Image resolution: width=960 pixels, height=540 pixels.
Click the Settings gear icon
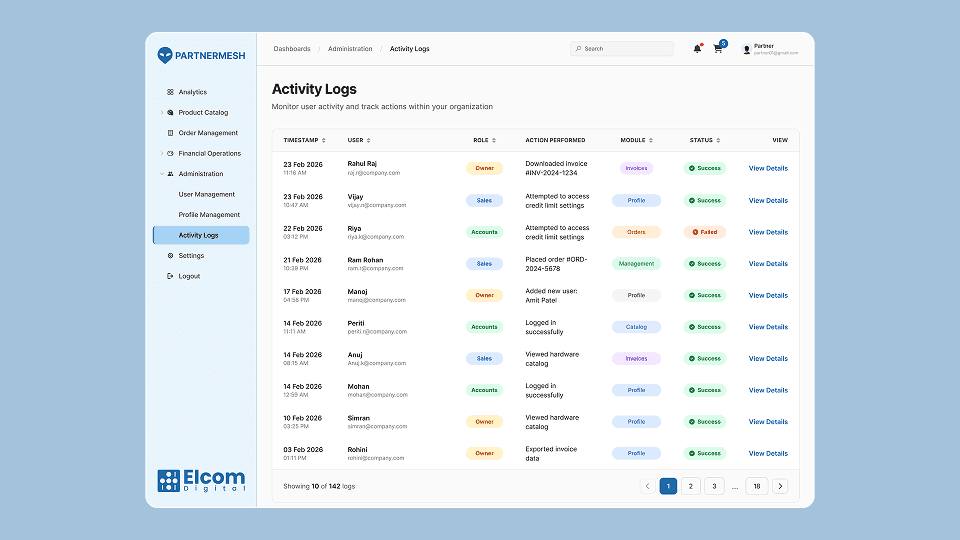pos(170,256)
